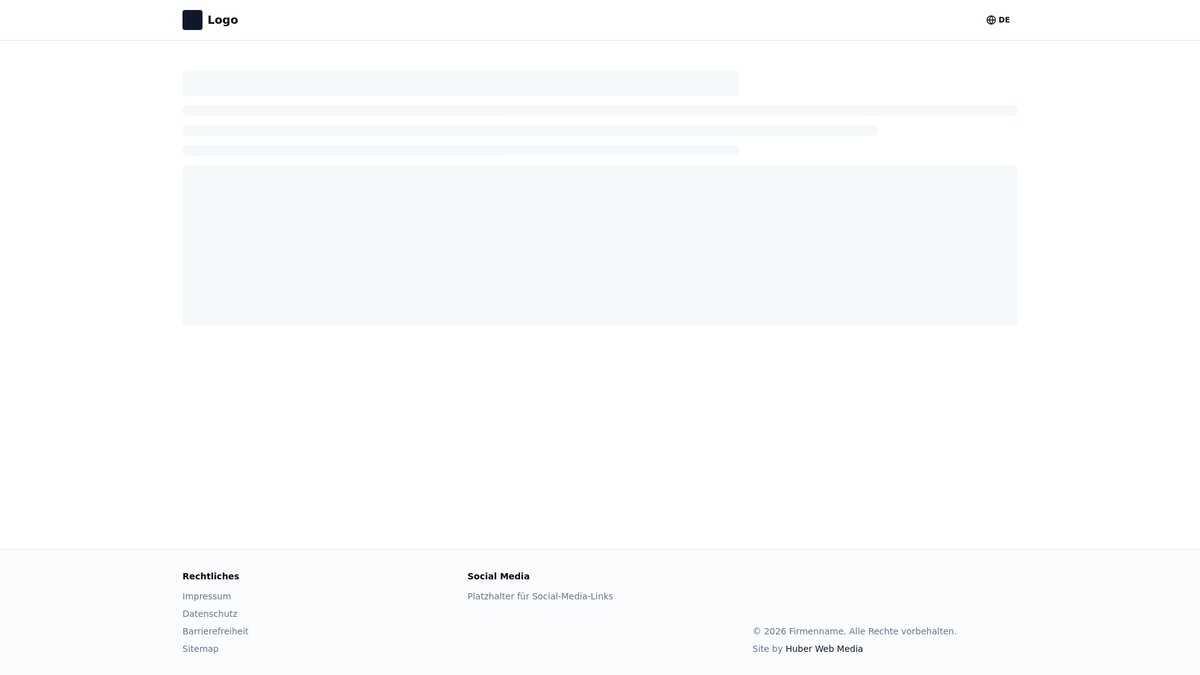Click the dark square logo icon
Screen dimensions: 1200x675
192,20
